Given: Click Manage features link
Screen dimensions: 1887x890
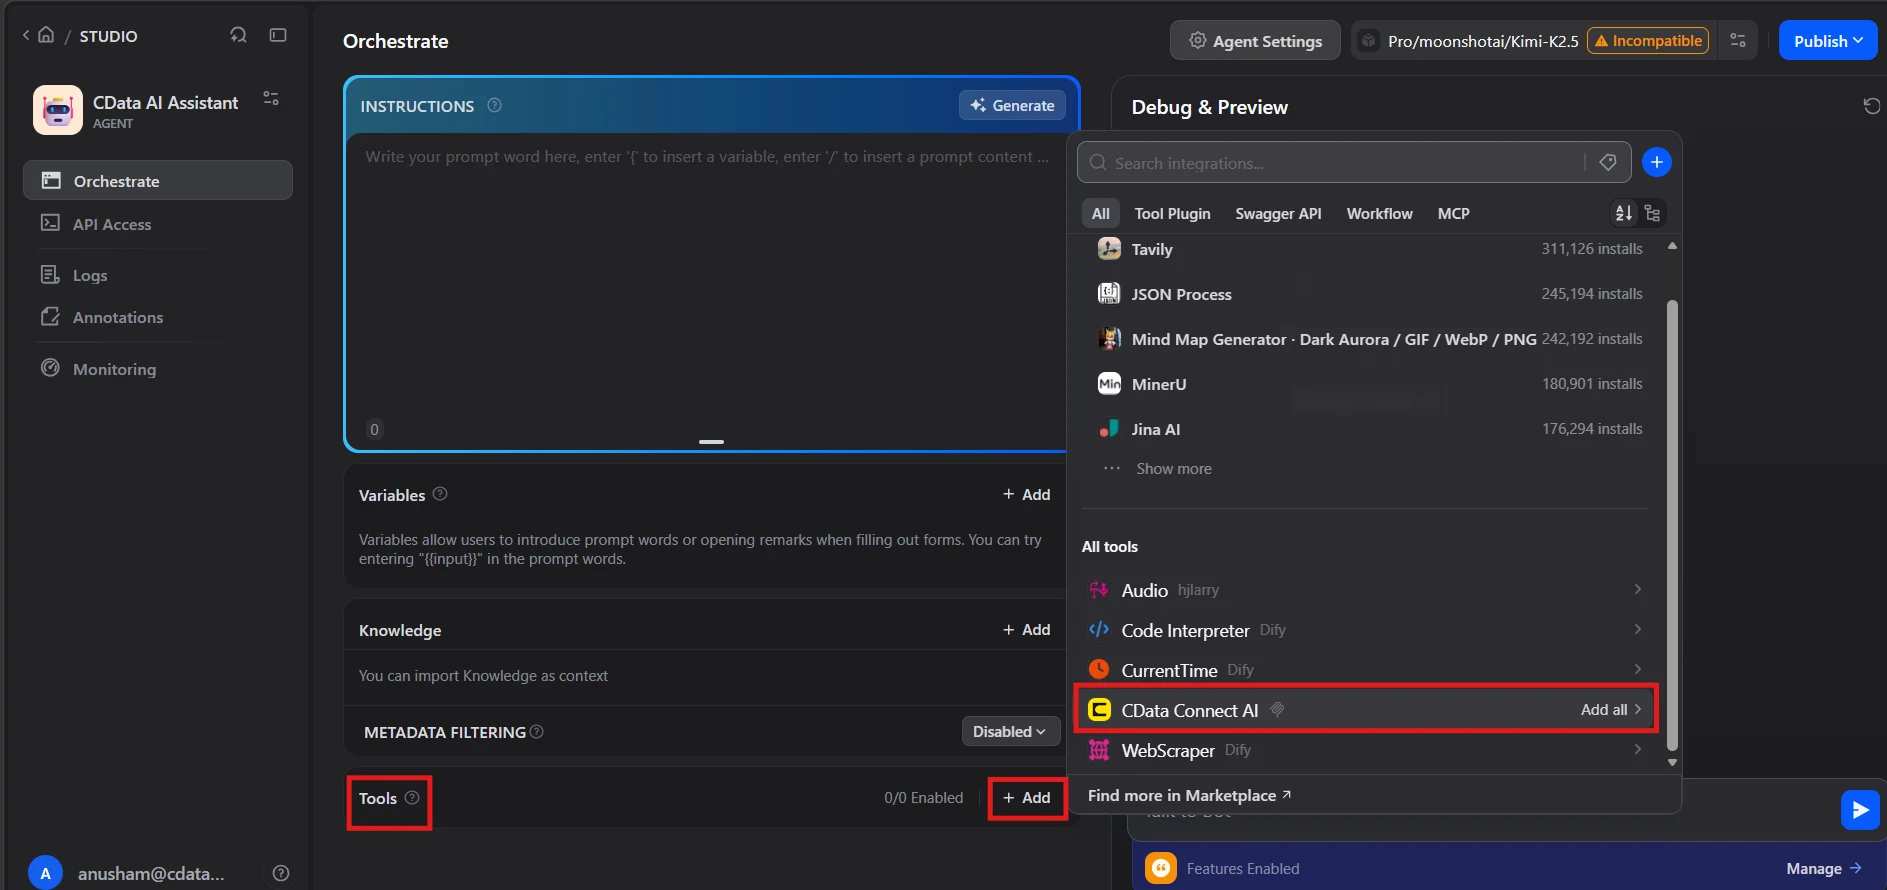Looking at the screenshot, I should [1823, 868].
